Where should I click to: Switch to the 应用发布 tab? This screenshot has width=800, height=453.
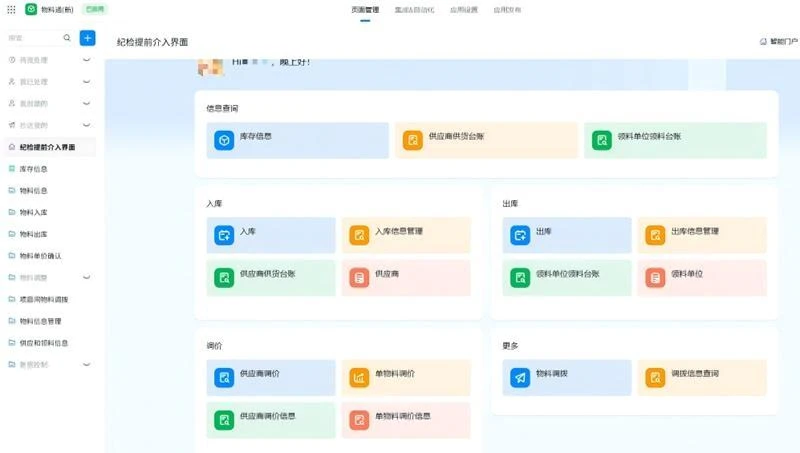(x=506, y=9)
